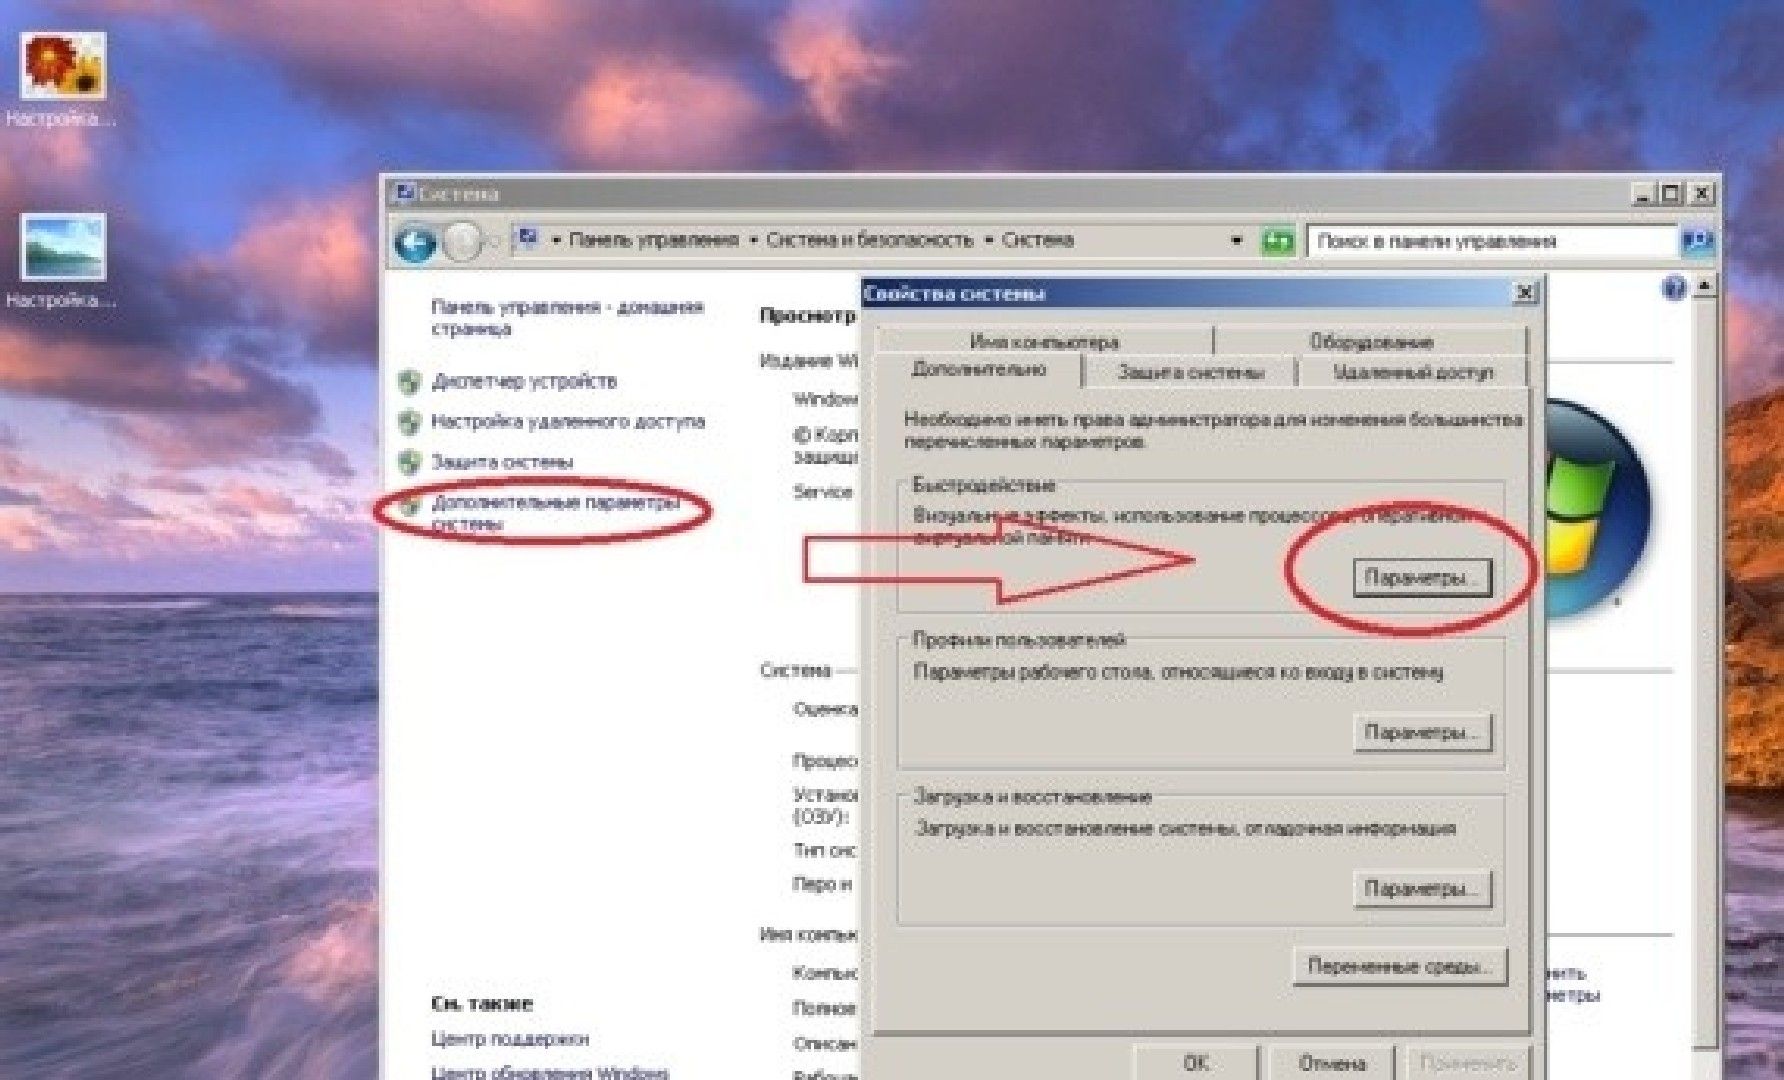Image resolution: width=1784 pixels, height=1080 pixels.
Task: Open the Защита системы tab
Action: click(1190, 372)
